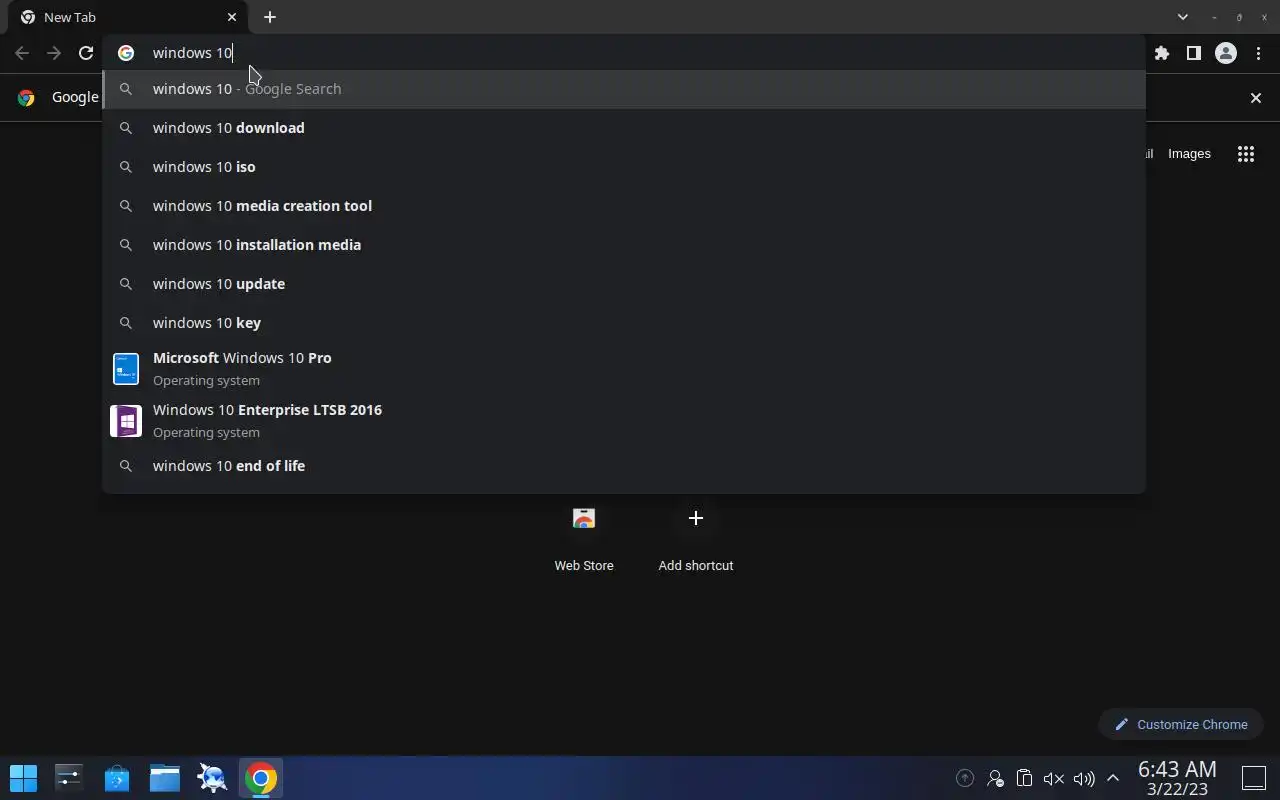Open the tab search chevron
The height and width of the screenshot is (800, 1280).
pyautogui.click(x=1182, y=17)
